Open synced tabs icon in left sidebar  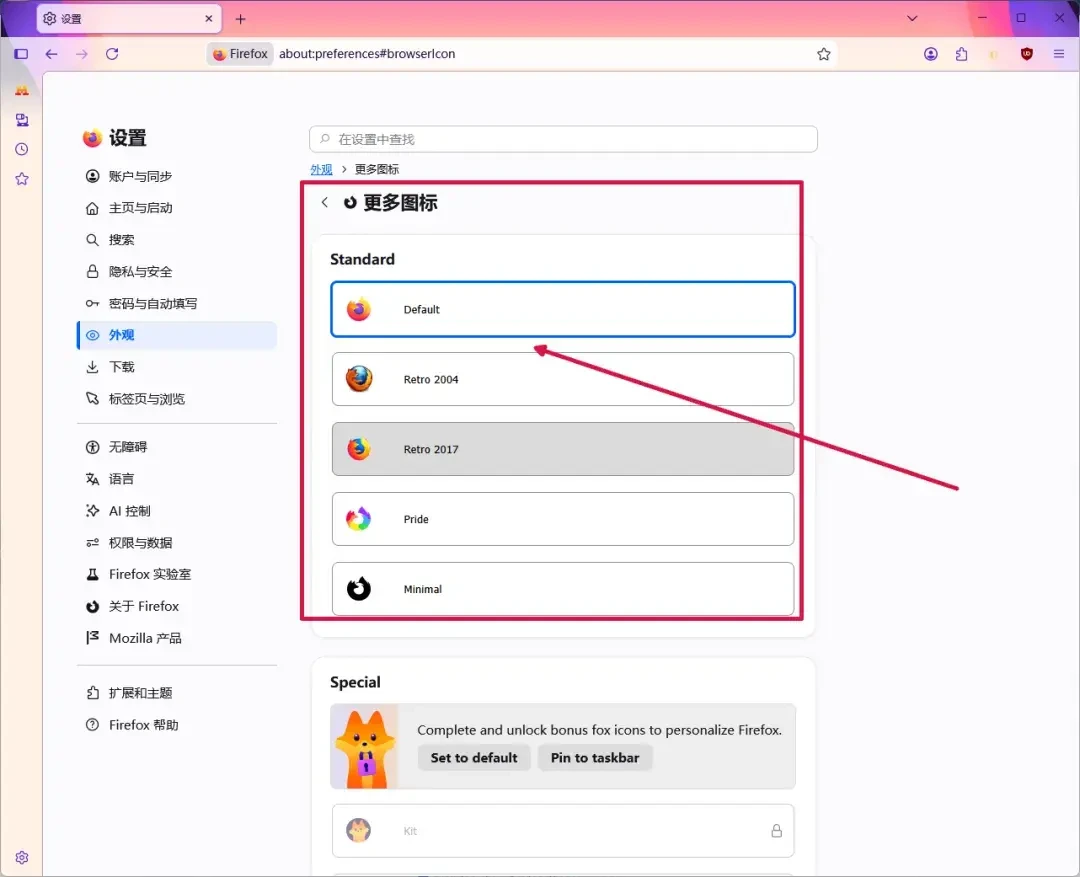[x=22, y=120]
